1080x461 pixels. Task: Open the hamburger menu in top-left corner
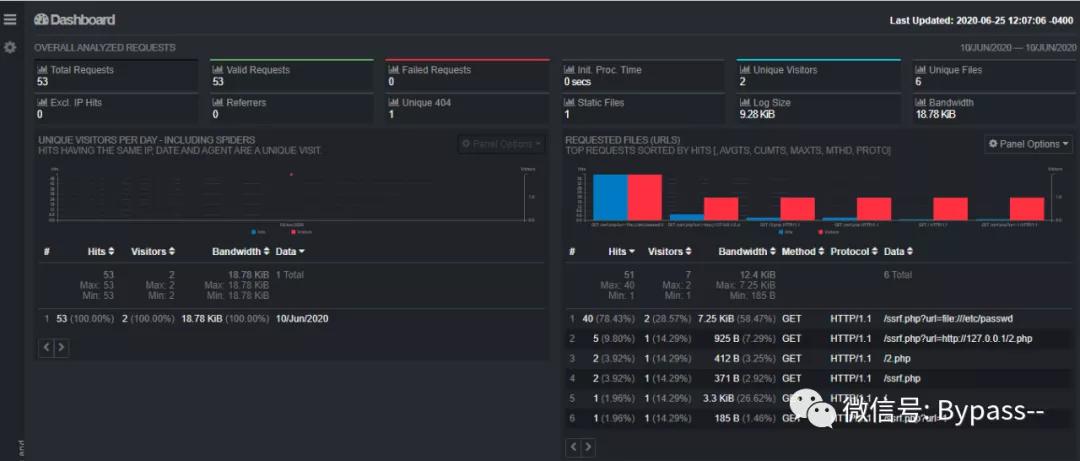10,19
